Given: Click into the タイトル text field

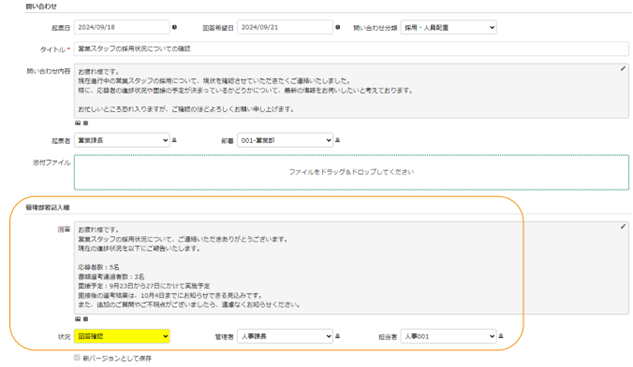Looking at the screenshot, I should [351, 49].
